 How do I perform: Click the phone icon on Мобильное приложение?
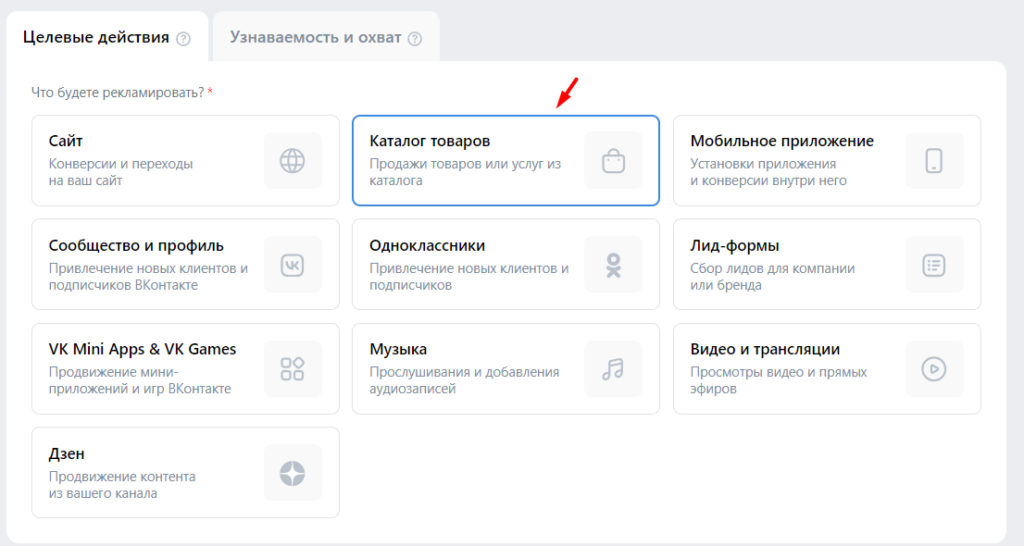[x=934, y=161]
